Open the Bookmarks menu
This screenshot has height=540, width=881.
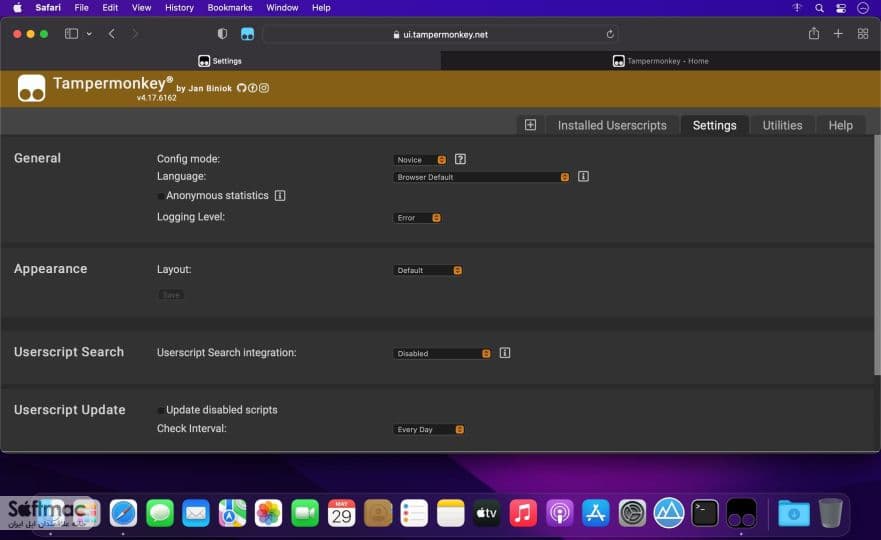click(x=230, y=8)
